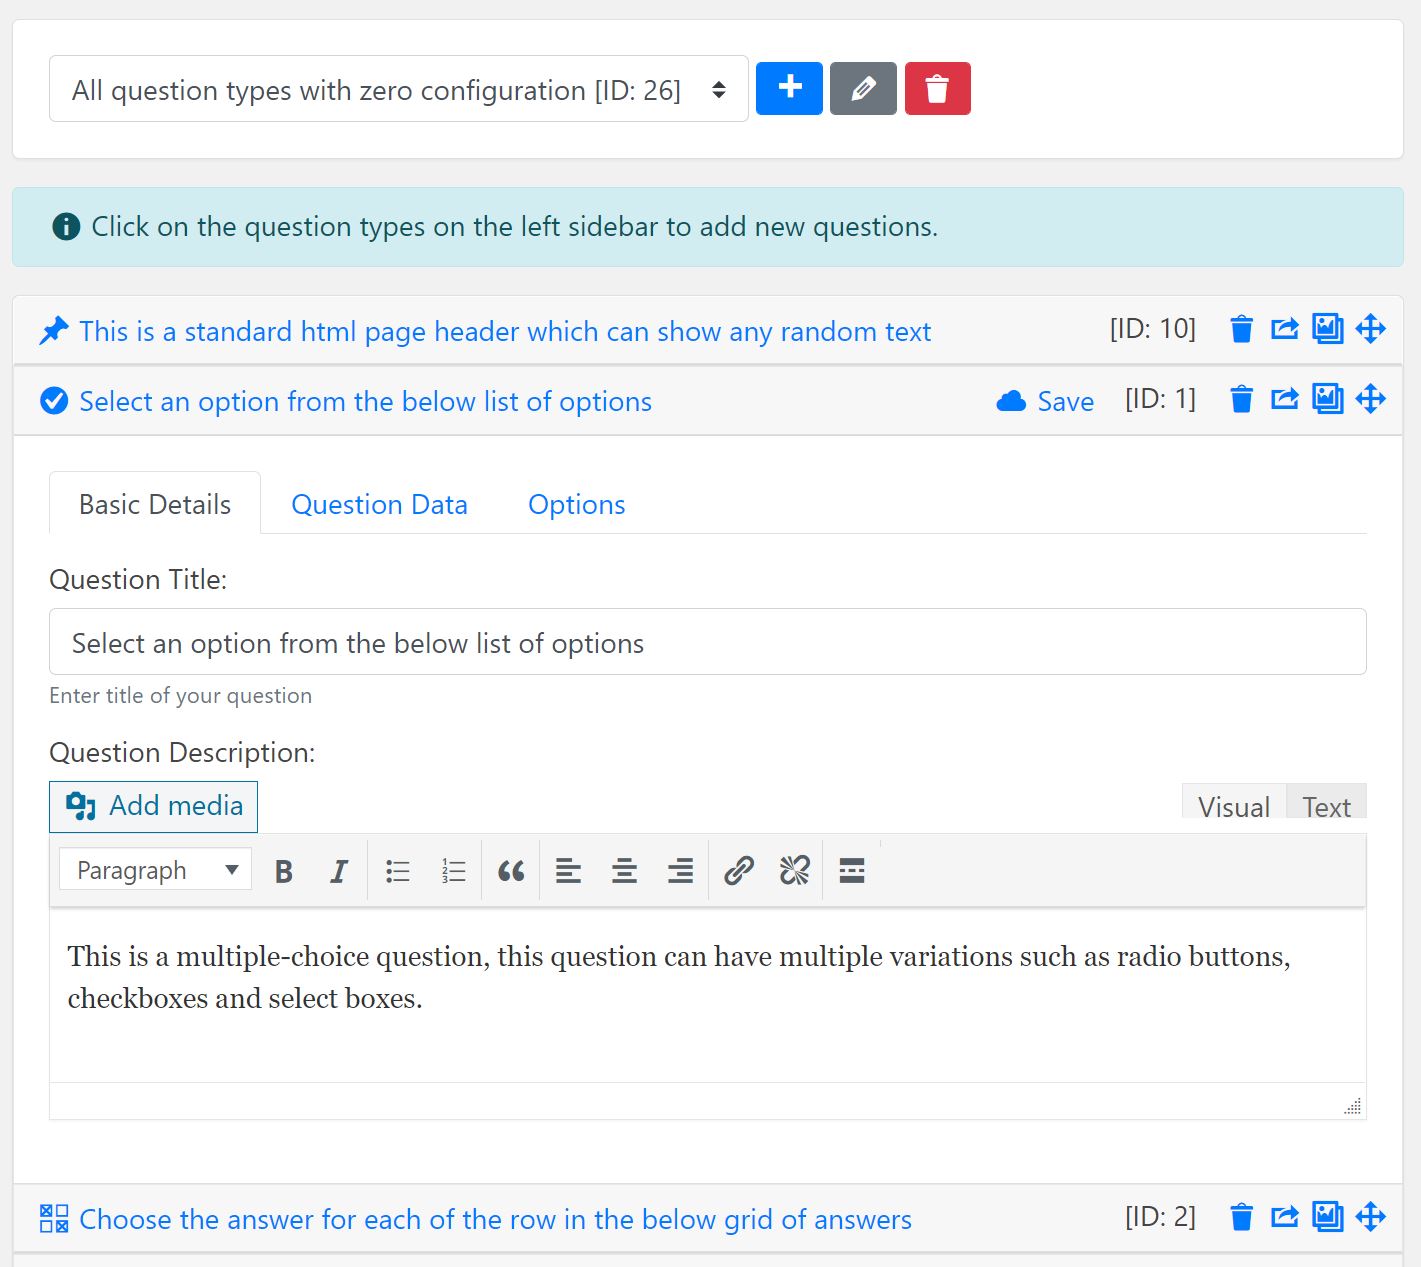
Task: Insert a blockquote in the description
Action: coord(511,871)
